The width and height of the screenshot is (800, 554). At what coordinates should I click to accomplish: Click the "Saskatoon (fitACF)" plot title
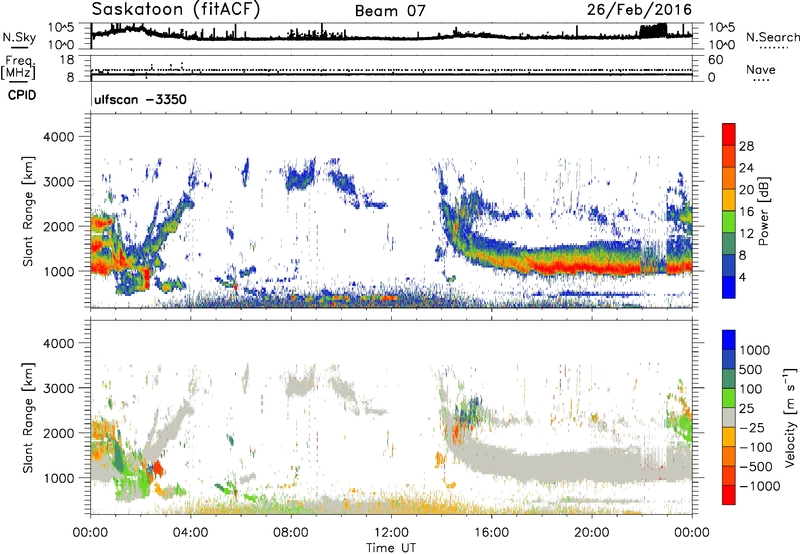(176, 10)
